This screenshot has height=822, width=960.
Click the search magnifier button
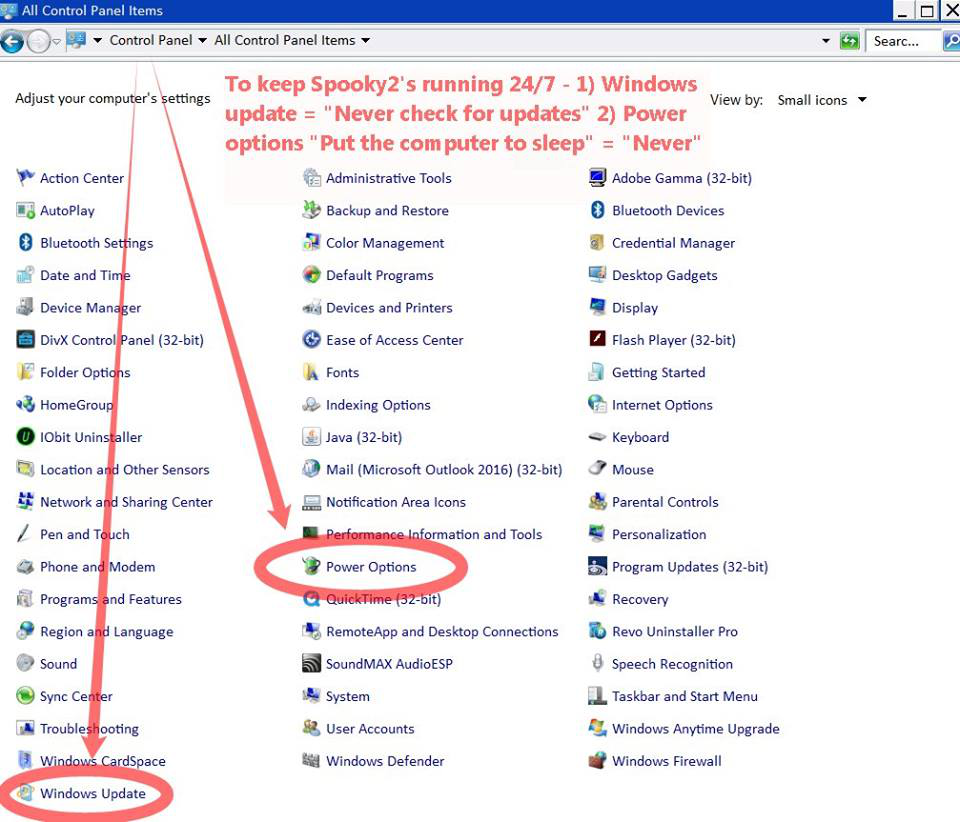(x=951, y=41)
